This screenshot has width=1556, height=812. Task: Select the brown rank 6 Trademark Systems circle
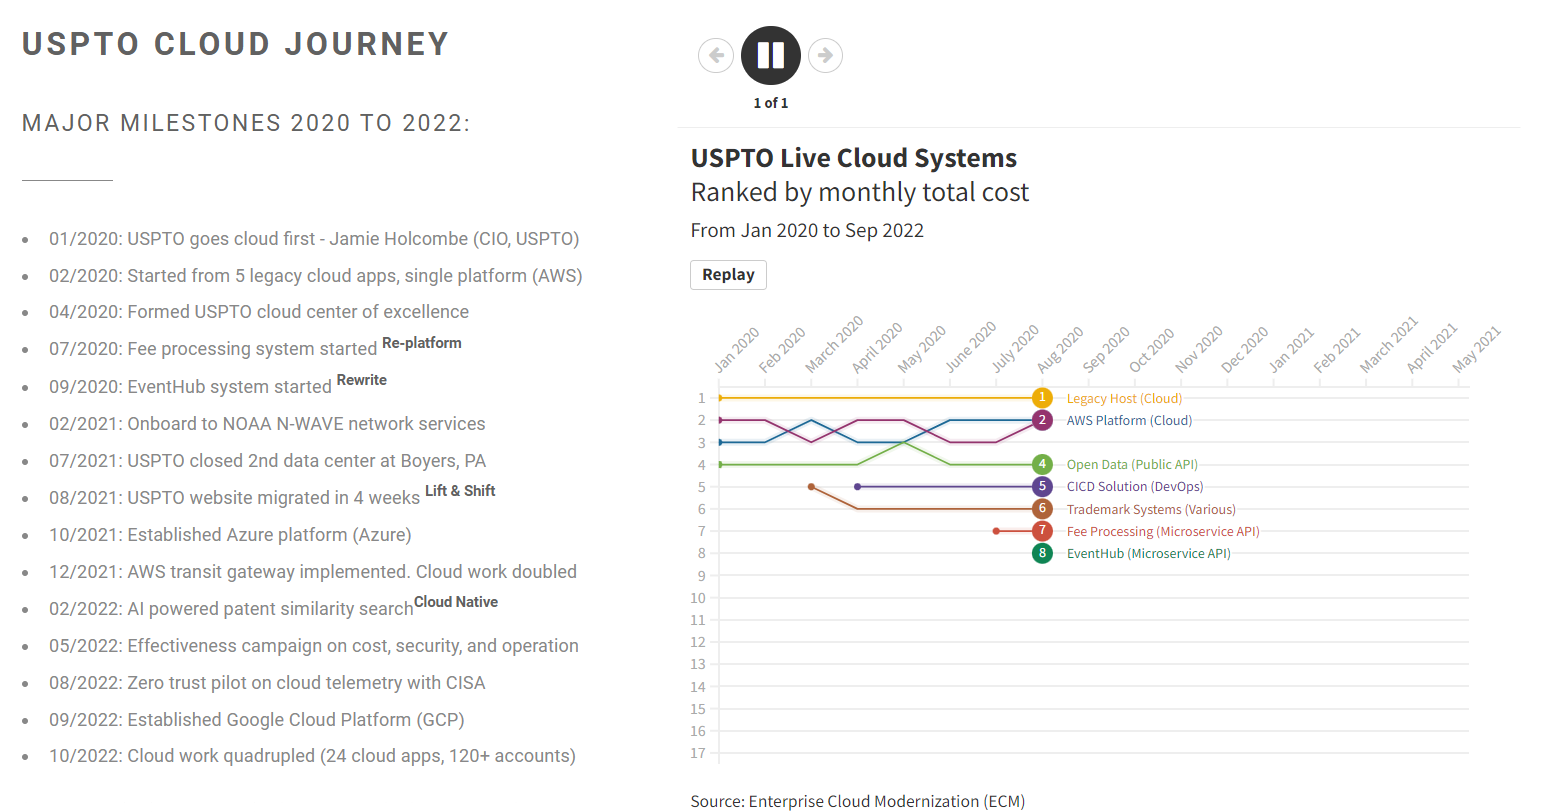(1042, 509)
